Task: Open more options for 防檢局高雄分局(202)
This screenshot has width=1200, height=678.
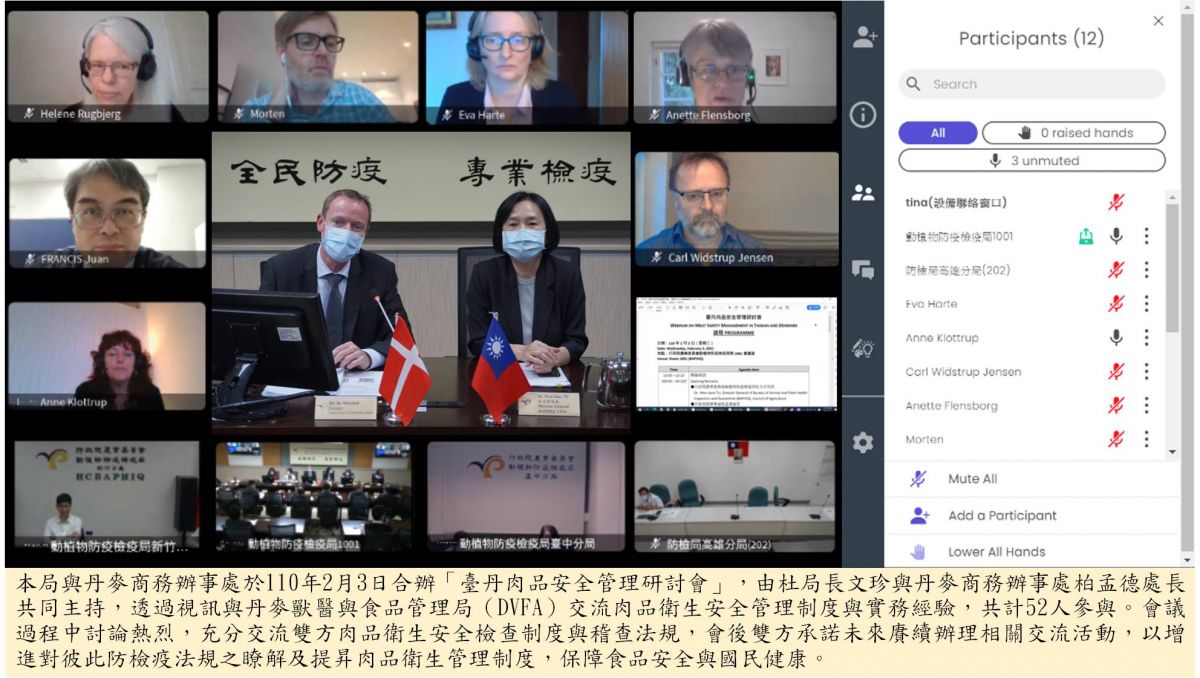Action: (x=1146, y=270)
